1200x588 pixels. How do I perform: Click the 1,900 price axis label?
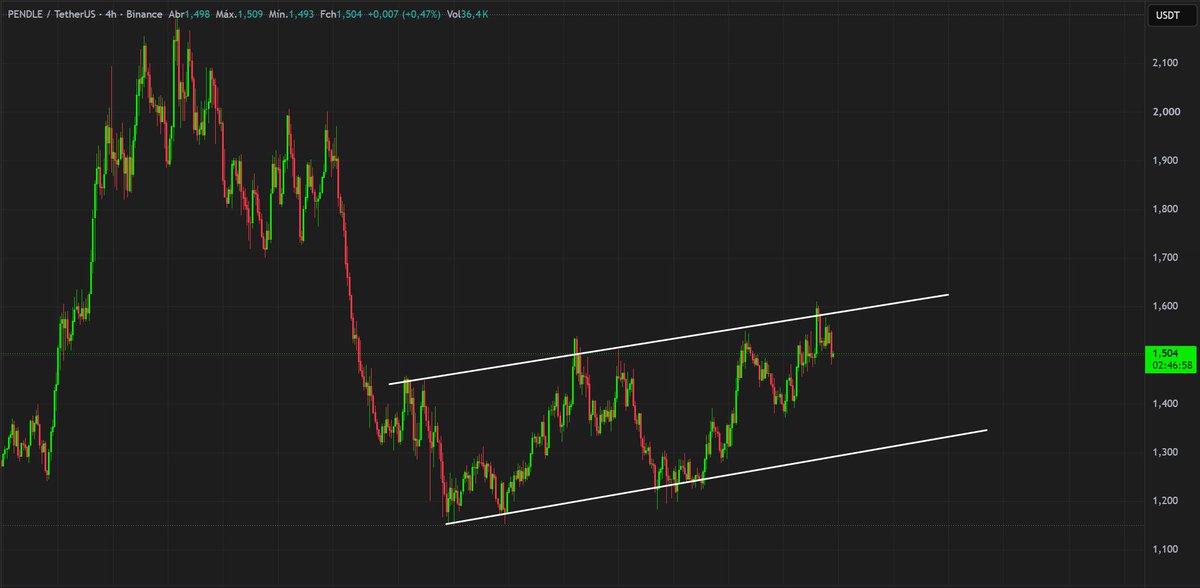pyautogui.click(x=1164, y=161)
